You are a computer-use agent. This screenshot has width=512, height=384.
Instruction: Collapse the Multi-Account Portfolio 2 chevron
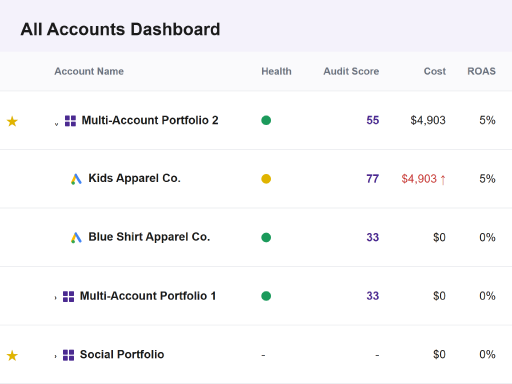point(56,124)
